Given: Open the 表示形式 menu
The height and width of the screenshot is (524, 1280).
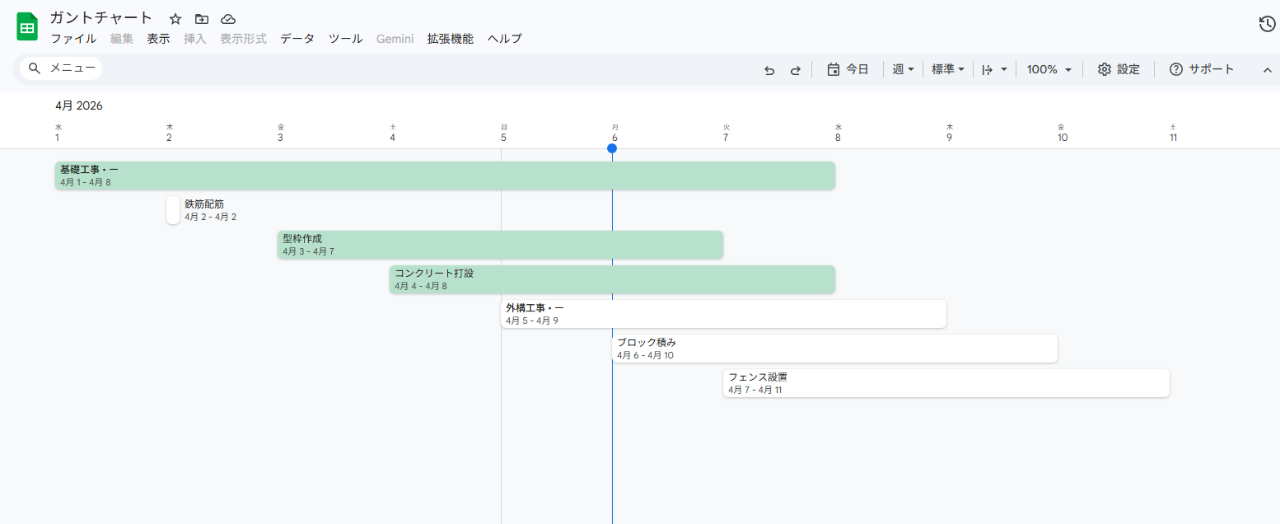Looking at the screenshot, I should 243,39.
